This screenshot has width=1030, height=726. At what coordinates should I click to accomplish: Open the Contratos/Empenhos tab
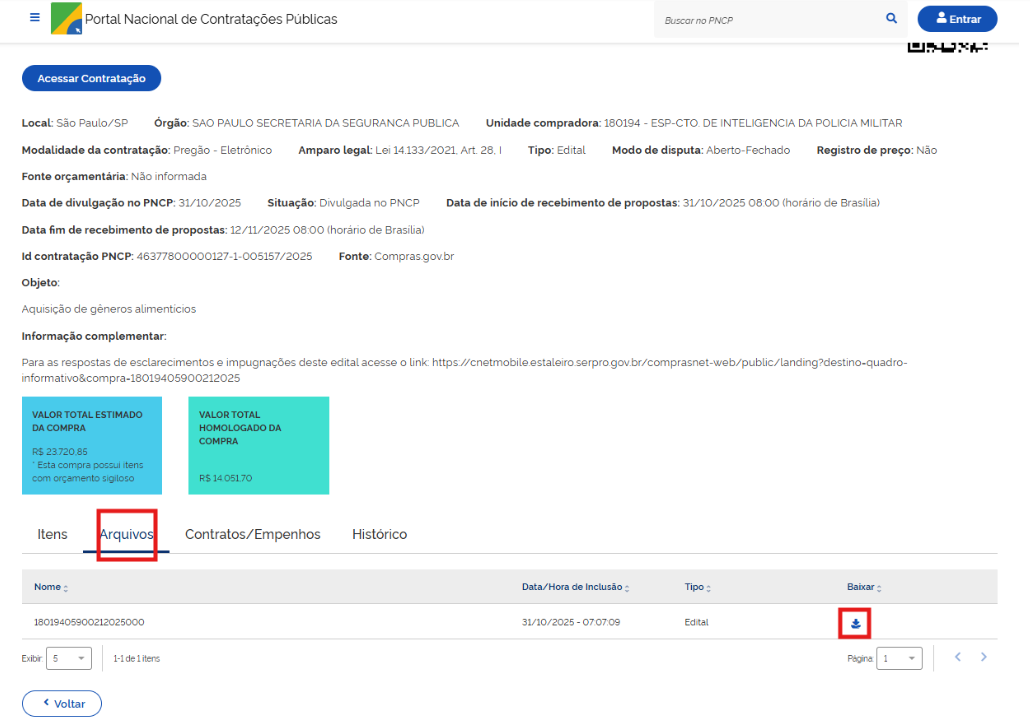tap(252, 534)
